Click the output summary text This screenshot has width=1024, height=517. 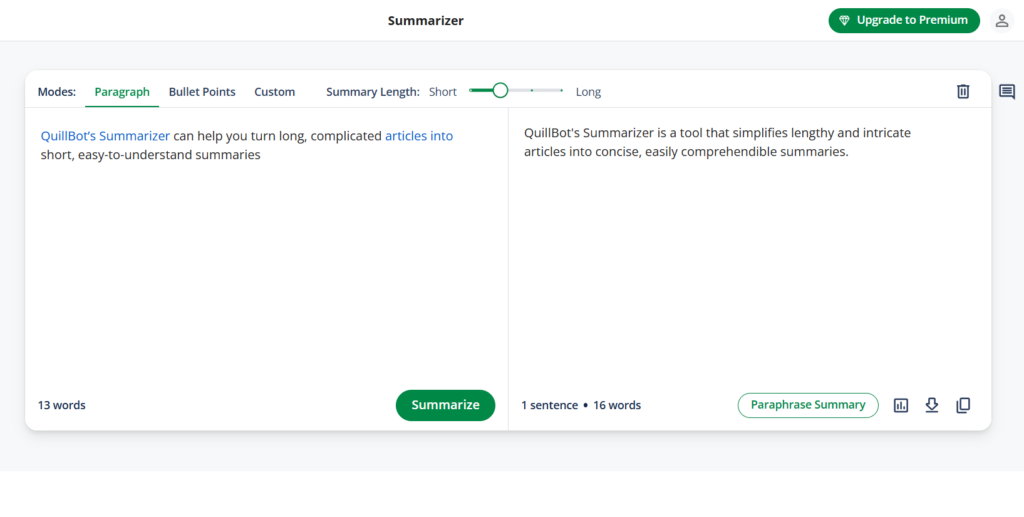coord(717,142)
